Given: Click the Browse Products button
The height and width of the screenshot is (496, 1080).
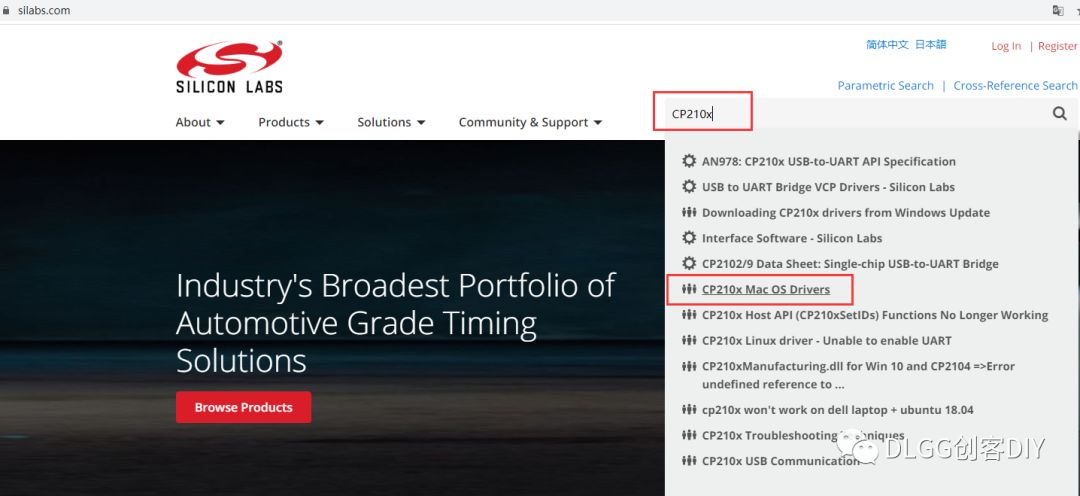Looking at the screenshot, I should pos(243,407).
